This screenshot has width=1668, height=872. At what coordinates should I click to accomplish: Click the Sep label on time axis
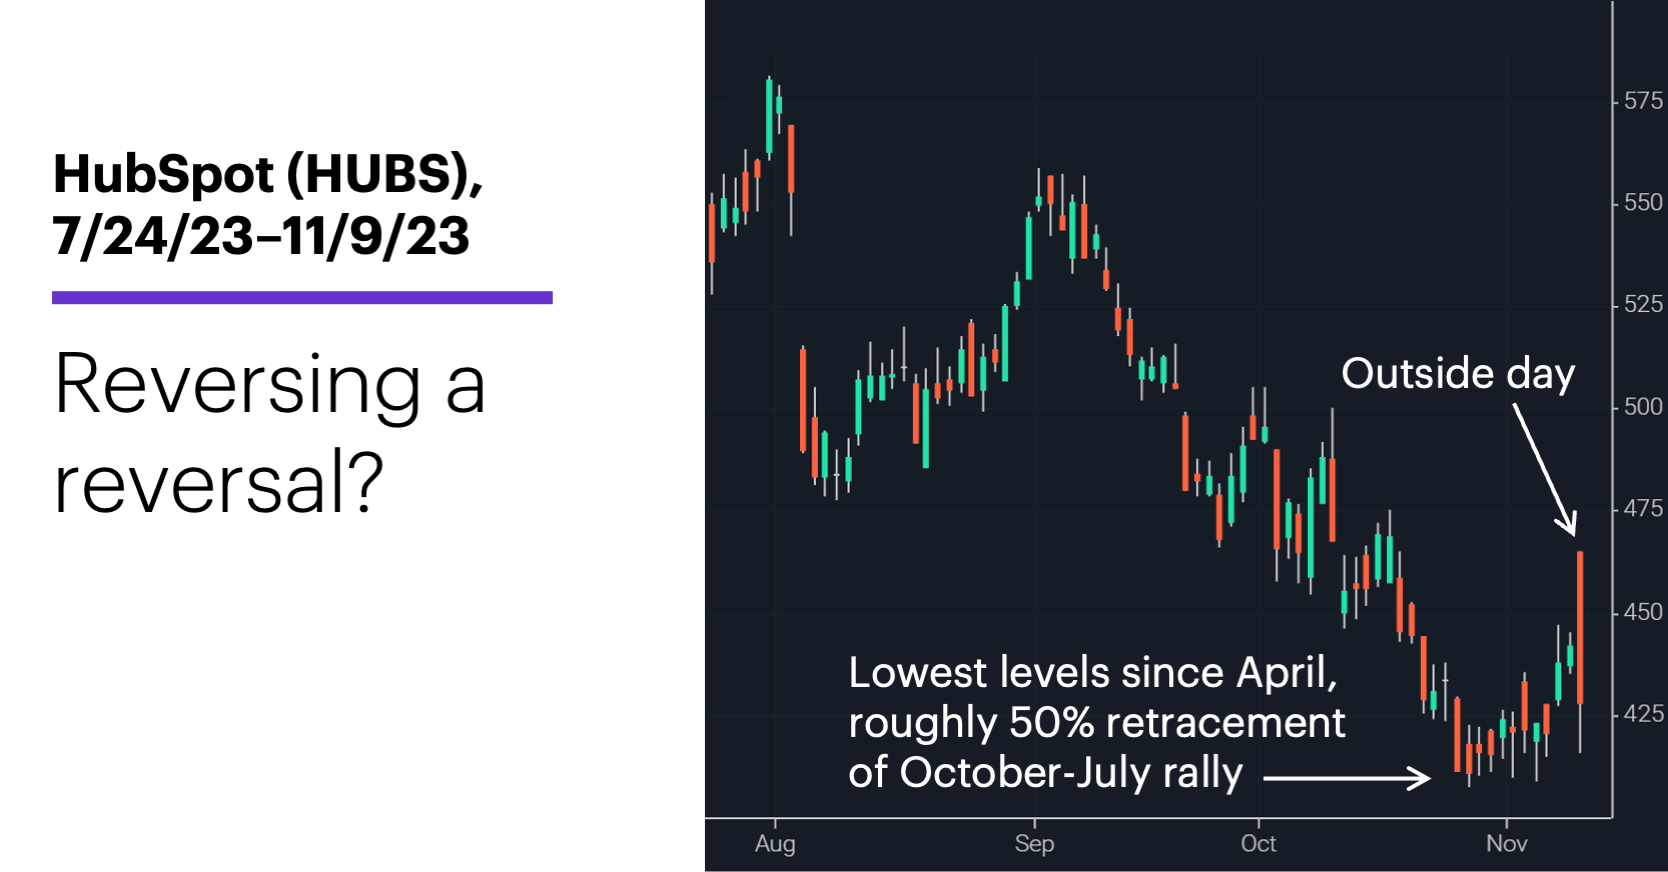click(x=1034, y=844)
